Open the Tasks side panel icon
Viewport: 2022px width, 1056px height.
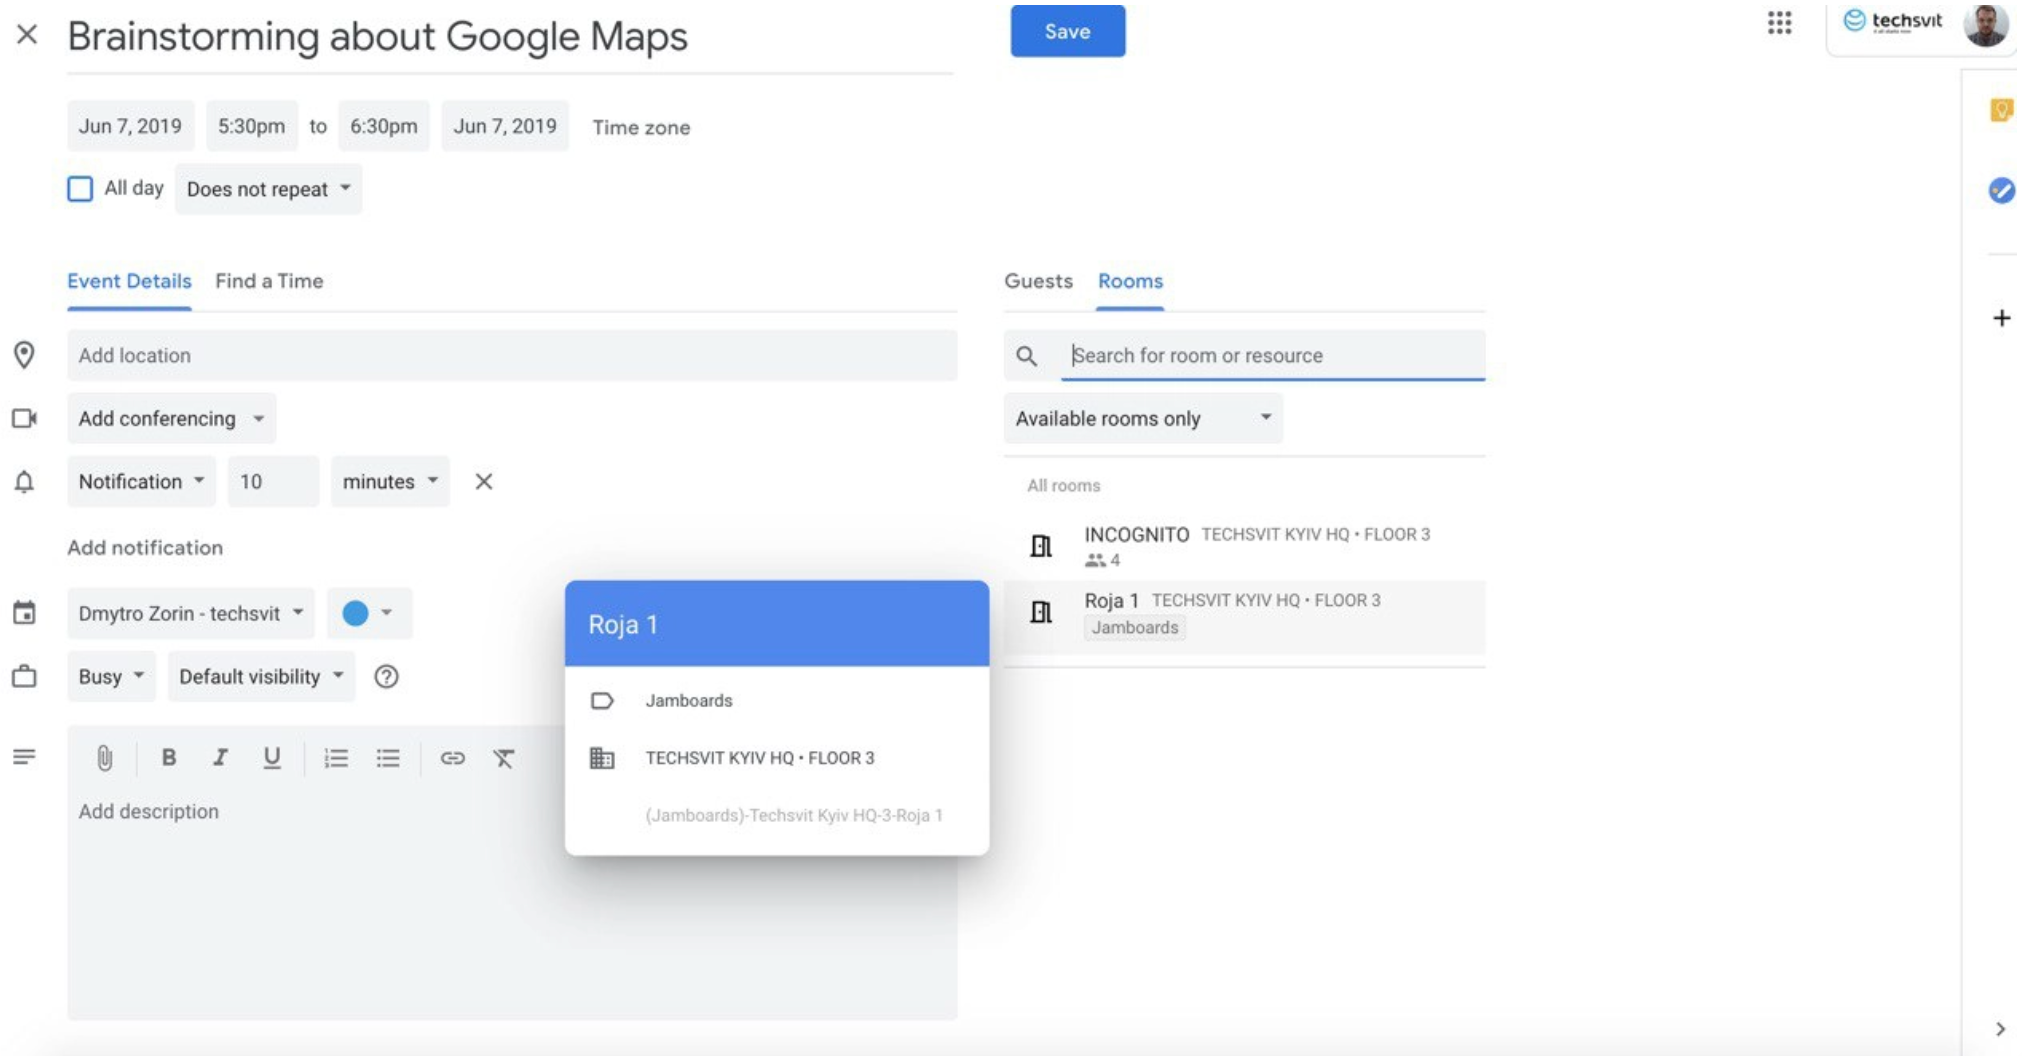pyautogui.click(x=2001, y=190)
